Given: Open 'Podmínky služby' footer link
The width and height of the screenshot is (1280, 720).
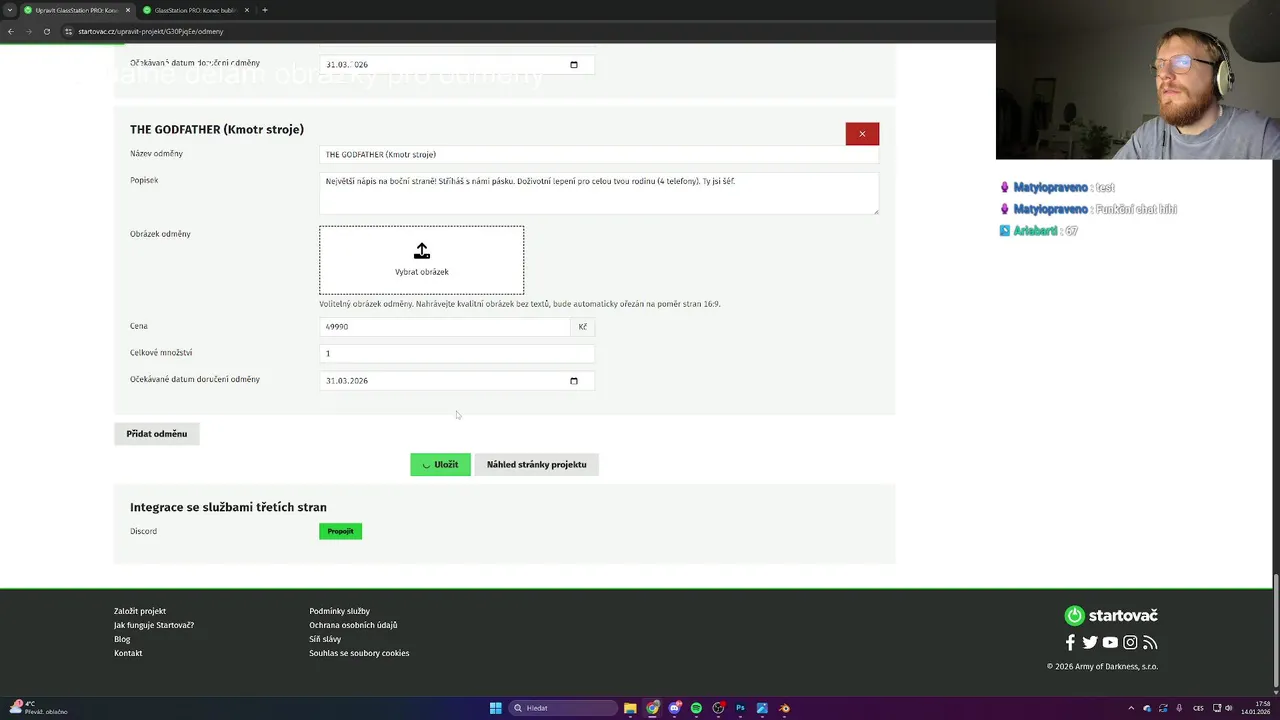Looking at the screenshot, I should 339,611.
